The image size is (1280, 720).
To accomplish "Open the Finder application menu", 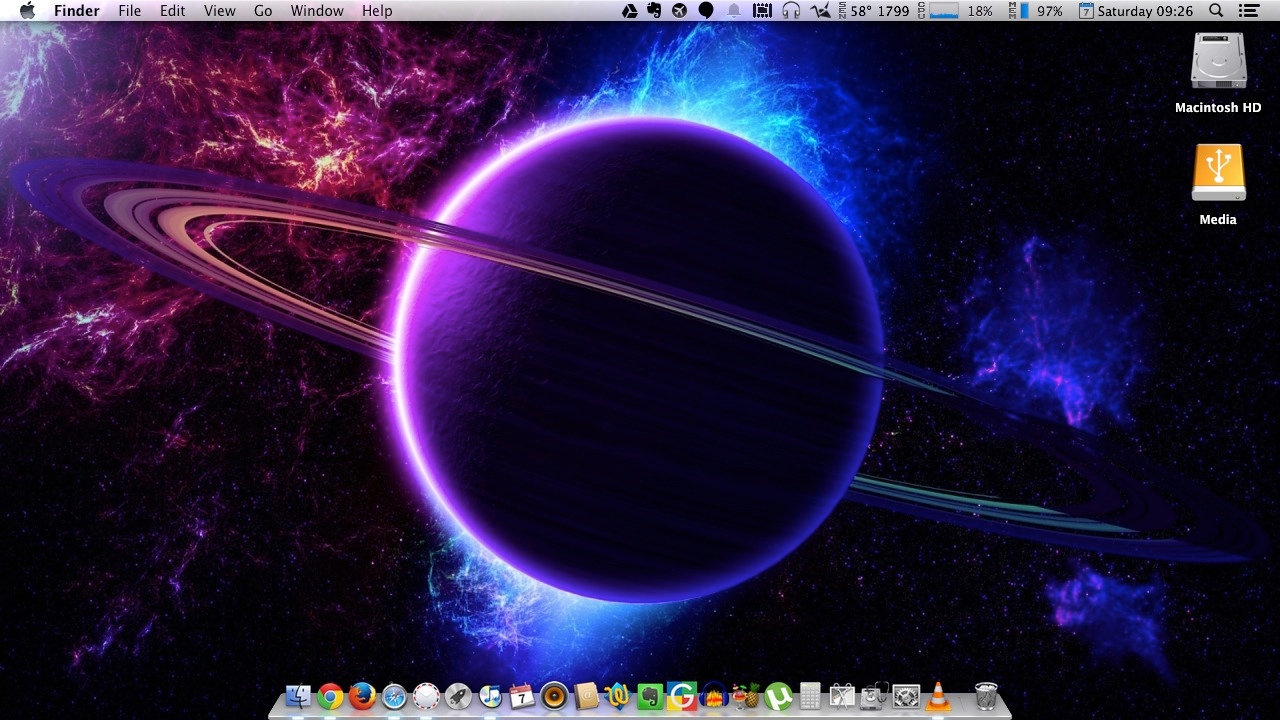I will point(76,11).
